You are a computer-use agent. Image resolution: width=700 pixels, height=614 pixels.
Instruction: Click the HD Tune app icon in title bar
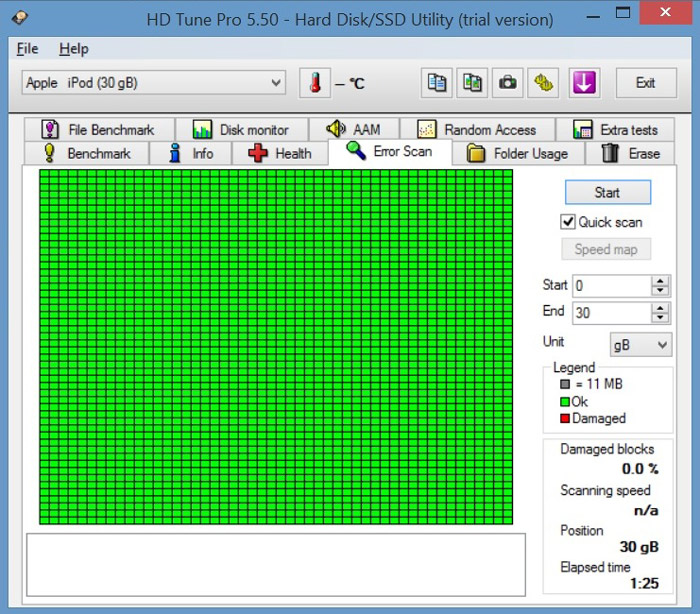20,19
